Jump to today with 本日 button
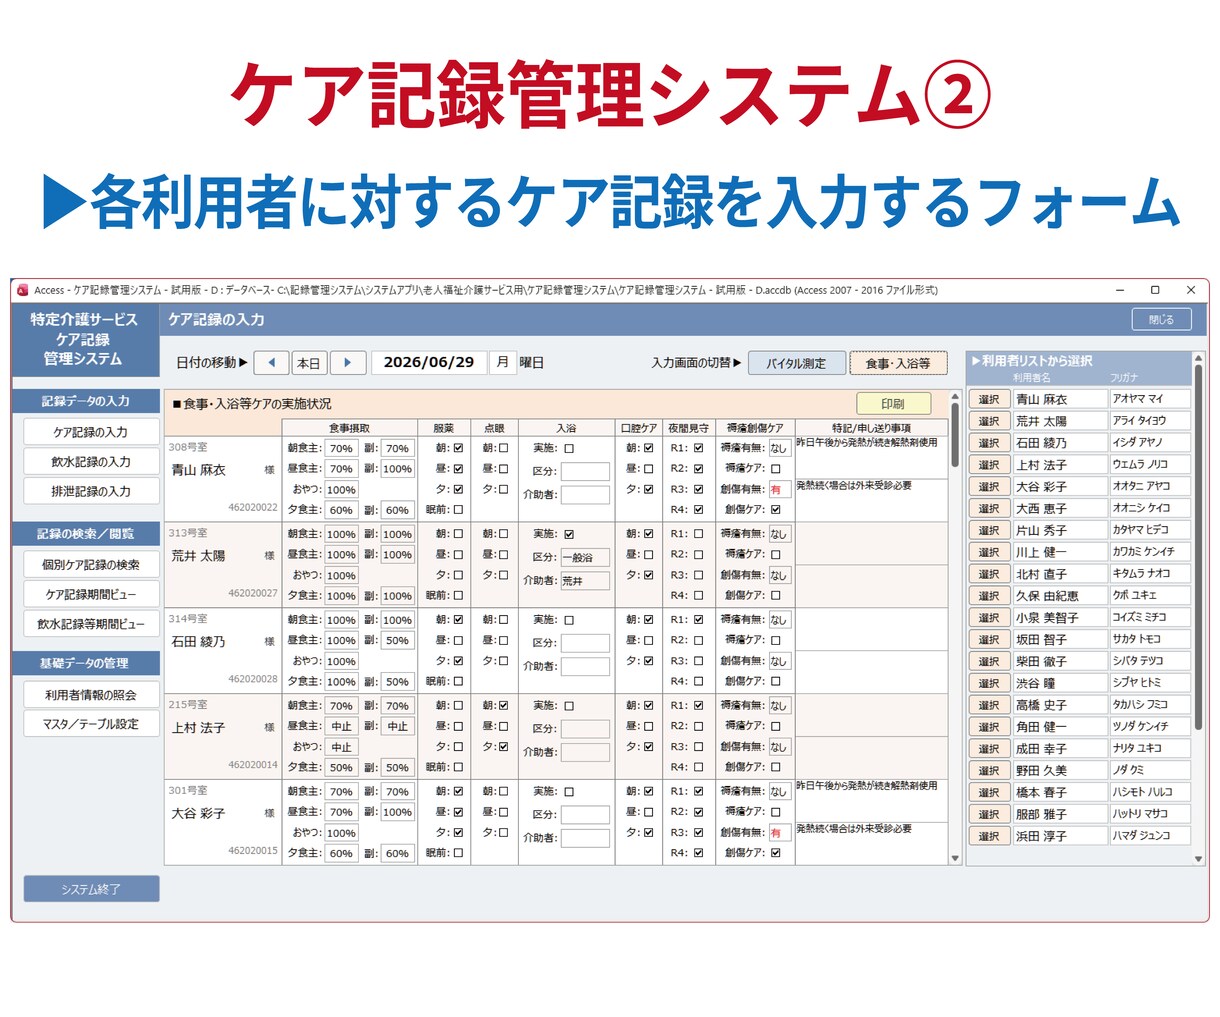 coord(309,363)
